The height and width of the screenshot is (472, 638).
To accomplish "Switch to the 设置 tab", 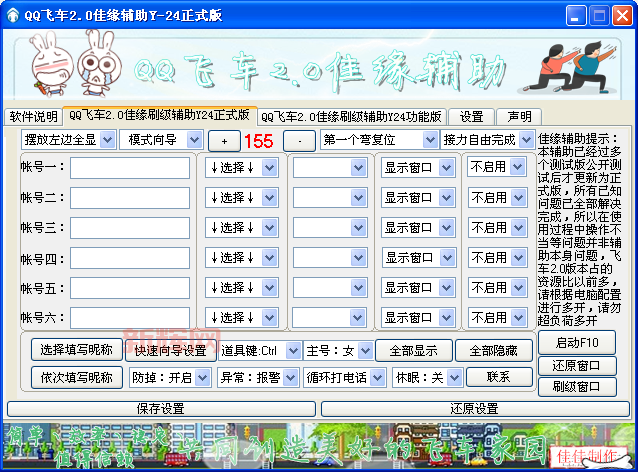I will [x=471, y=117].
